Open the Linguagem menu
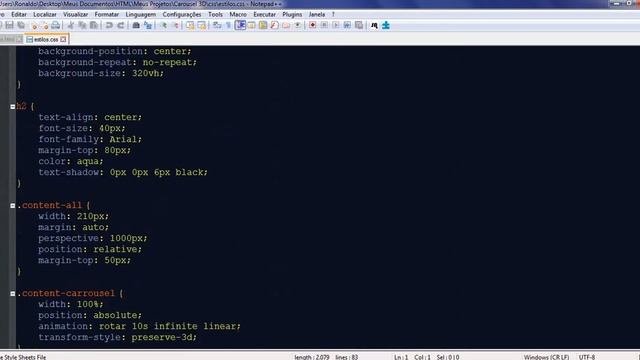This screenshot has height=360, width=640. pos(140,14)
